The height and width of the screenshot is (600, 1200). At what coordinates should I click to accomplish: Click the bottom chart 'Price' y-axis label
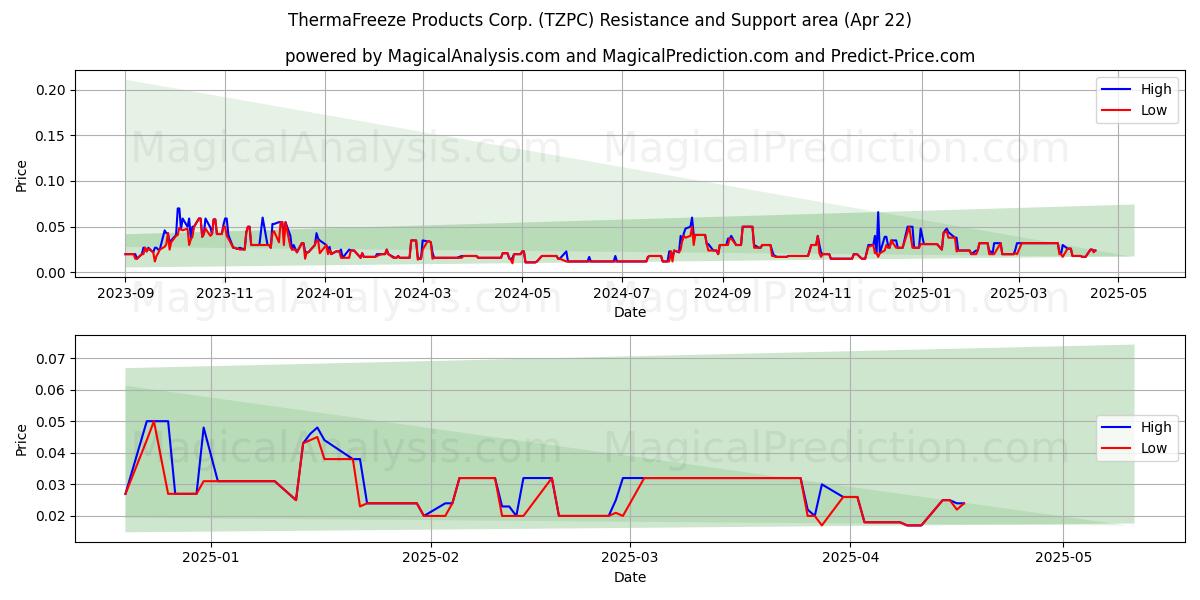click(22, 439)
